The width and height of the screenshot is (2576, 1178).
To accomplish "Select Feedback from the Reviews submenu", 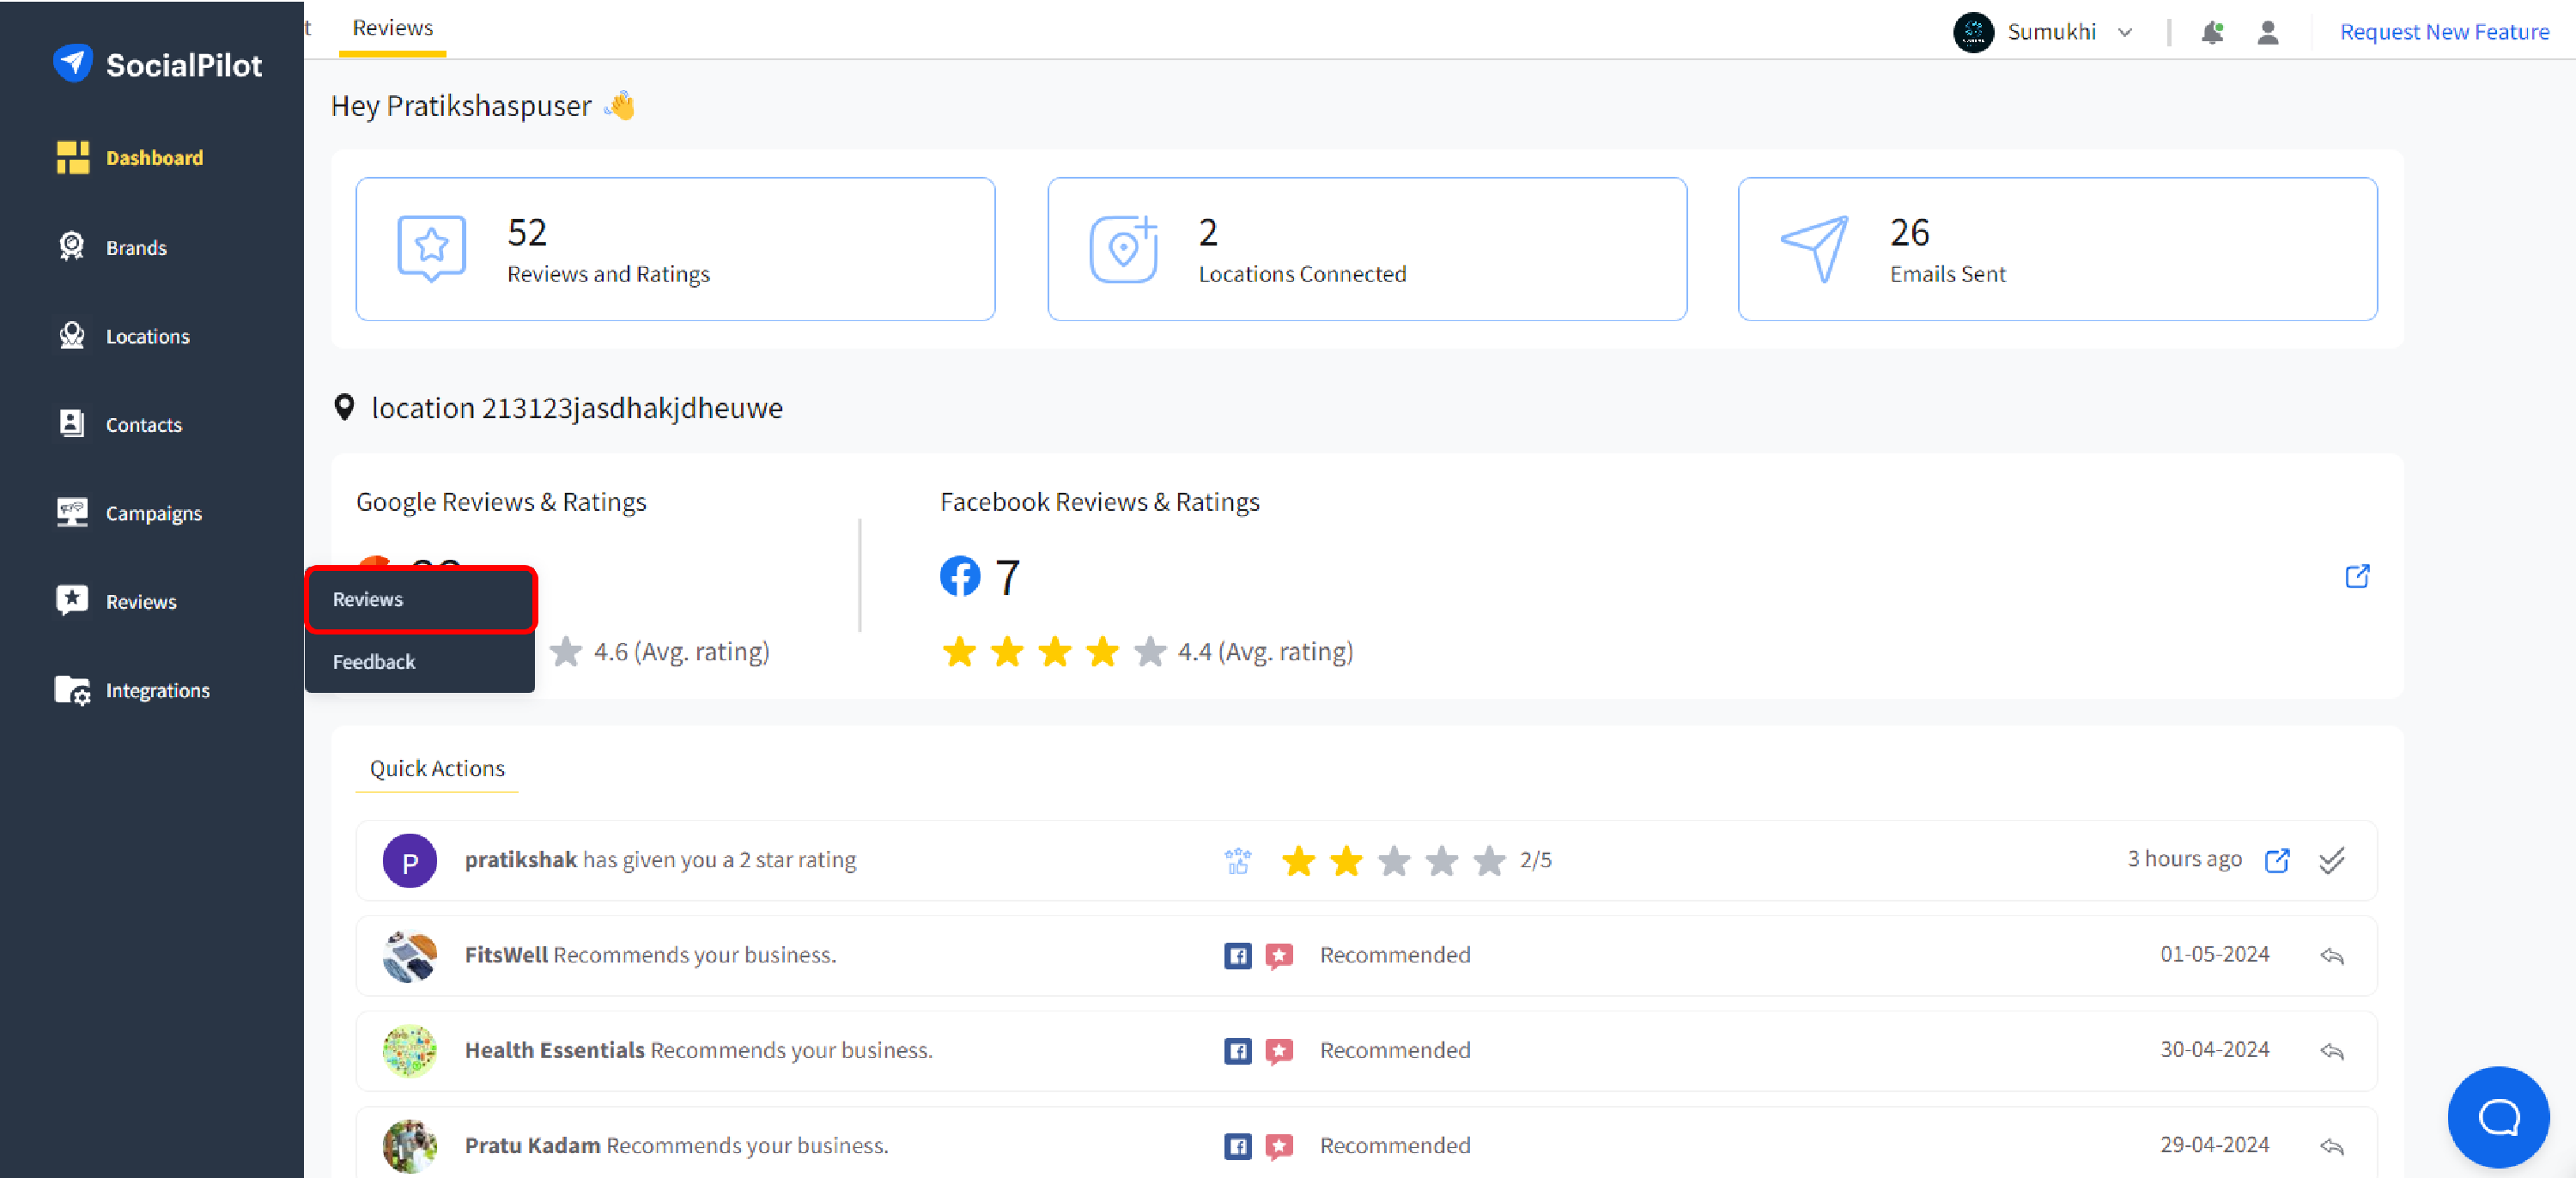I will (x=374, y=661).
